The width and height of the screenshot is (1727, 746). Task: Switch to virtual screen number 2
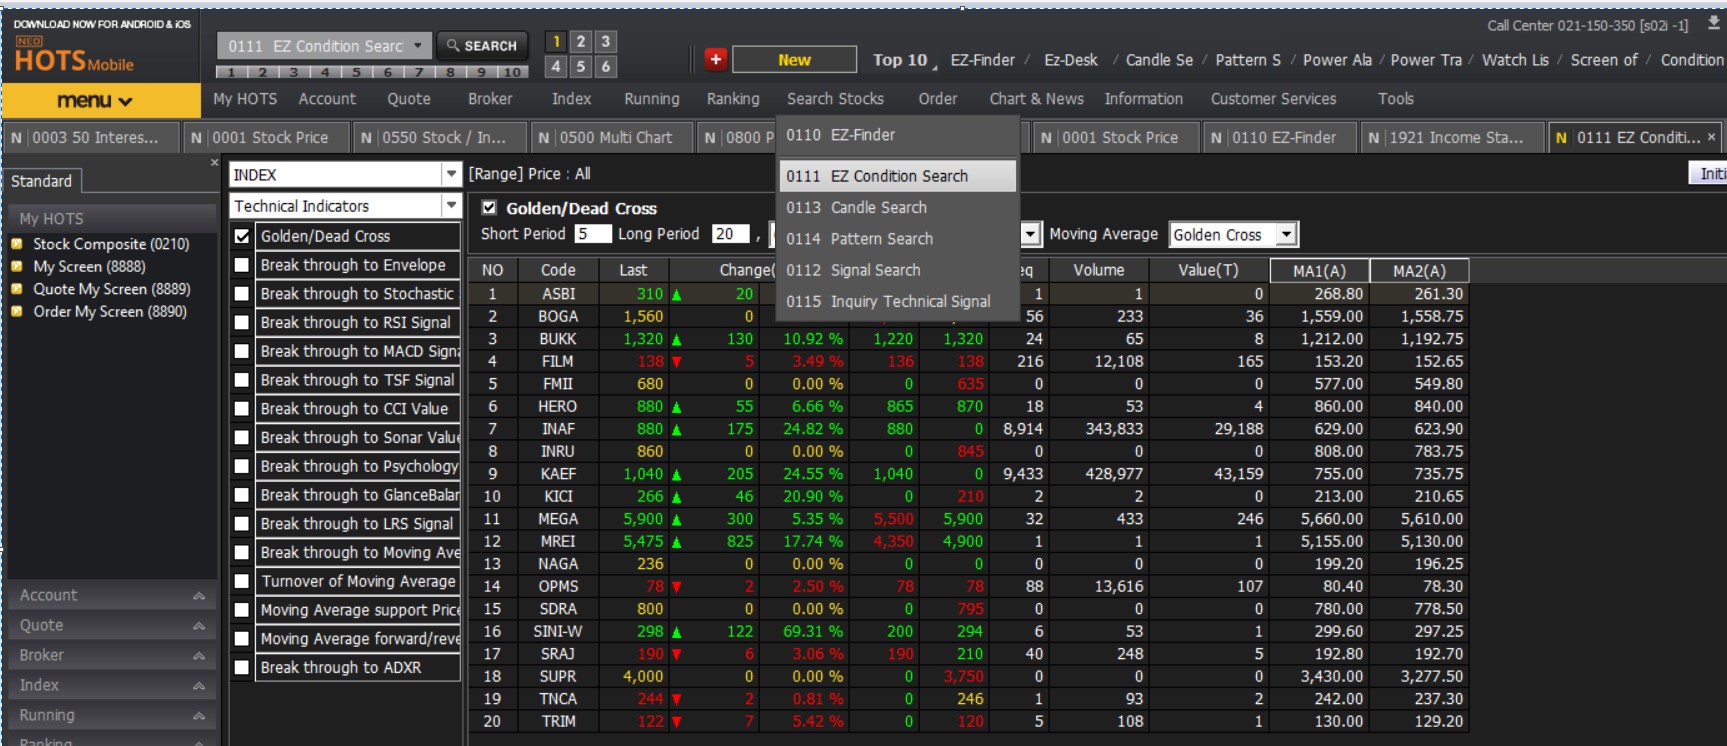(x=581, y=41)
